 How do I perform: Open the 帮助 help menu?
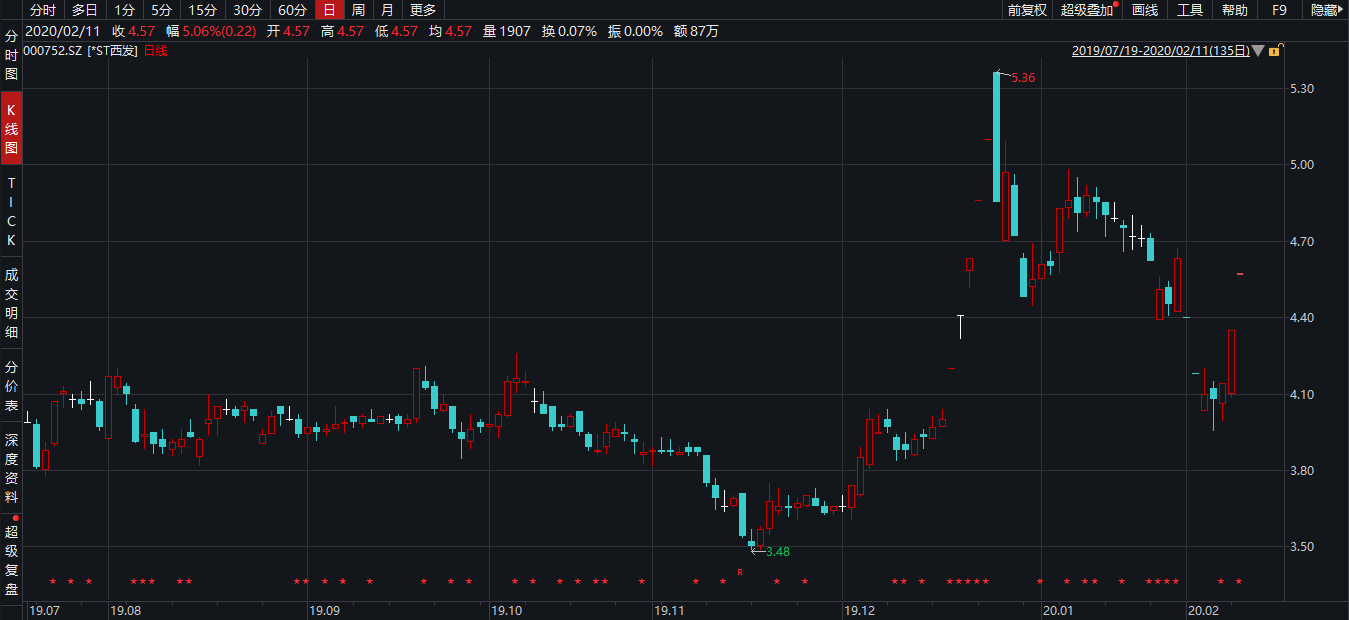[x=1235, y=10]
